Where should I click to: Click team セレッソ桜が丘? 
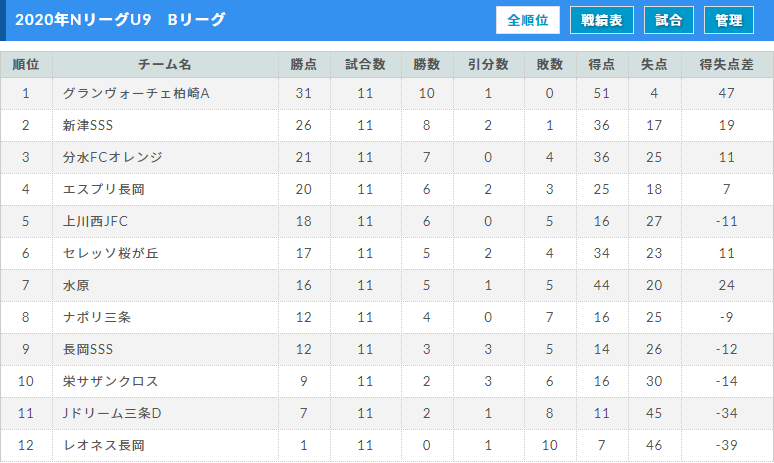[x=111, y=253]
